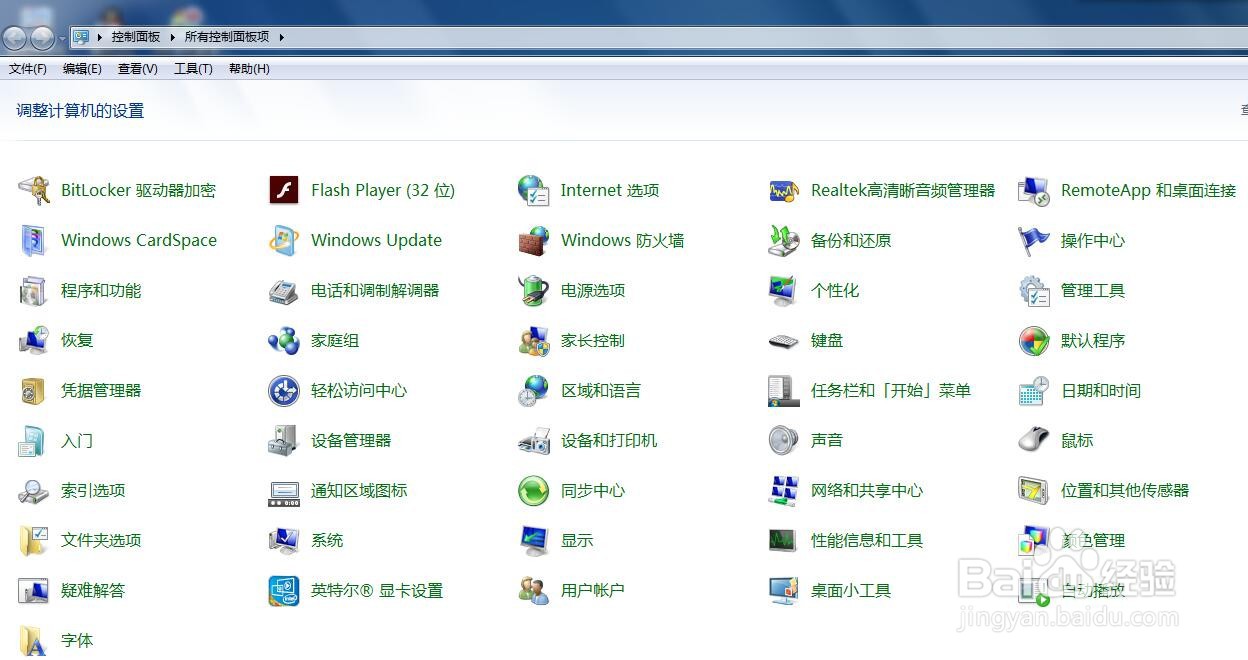
Task: Open the 设备管理器 icon
Action: point(284,440)
